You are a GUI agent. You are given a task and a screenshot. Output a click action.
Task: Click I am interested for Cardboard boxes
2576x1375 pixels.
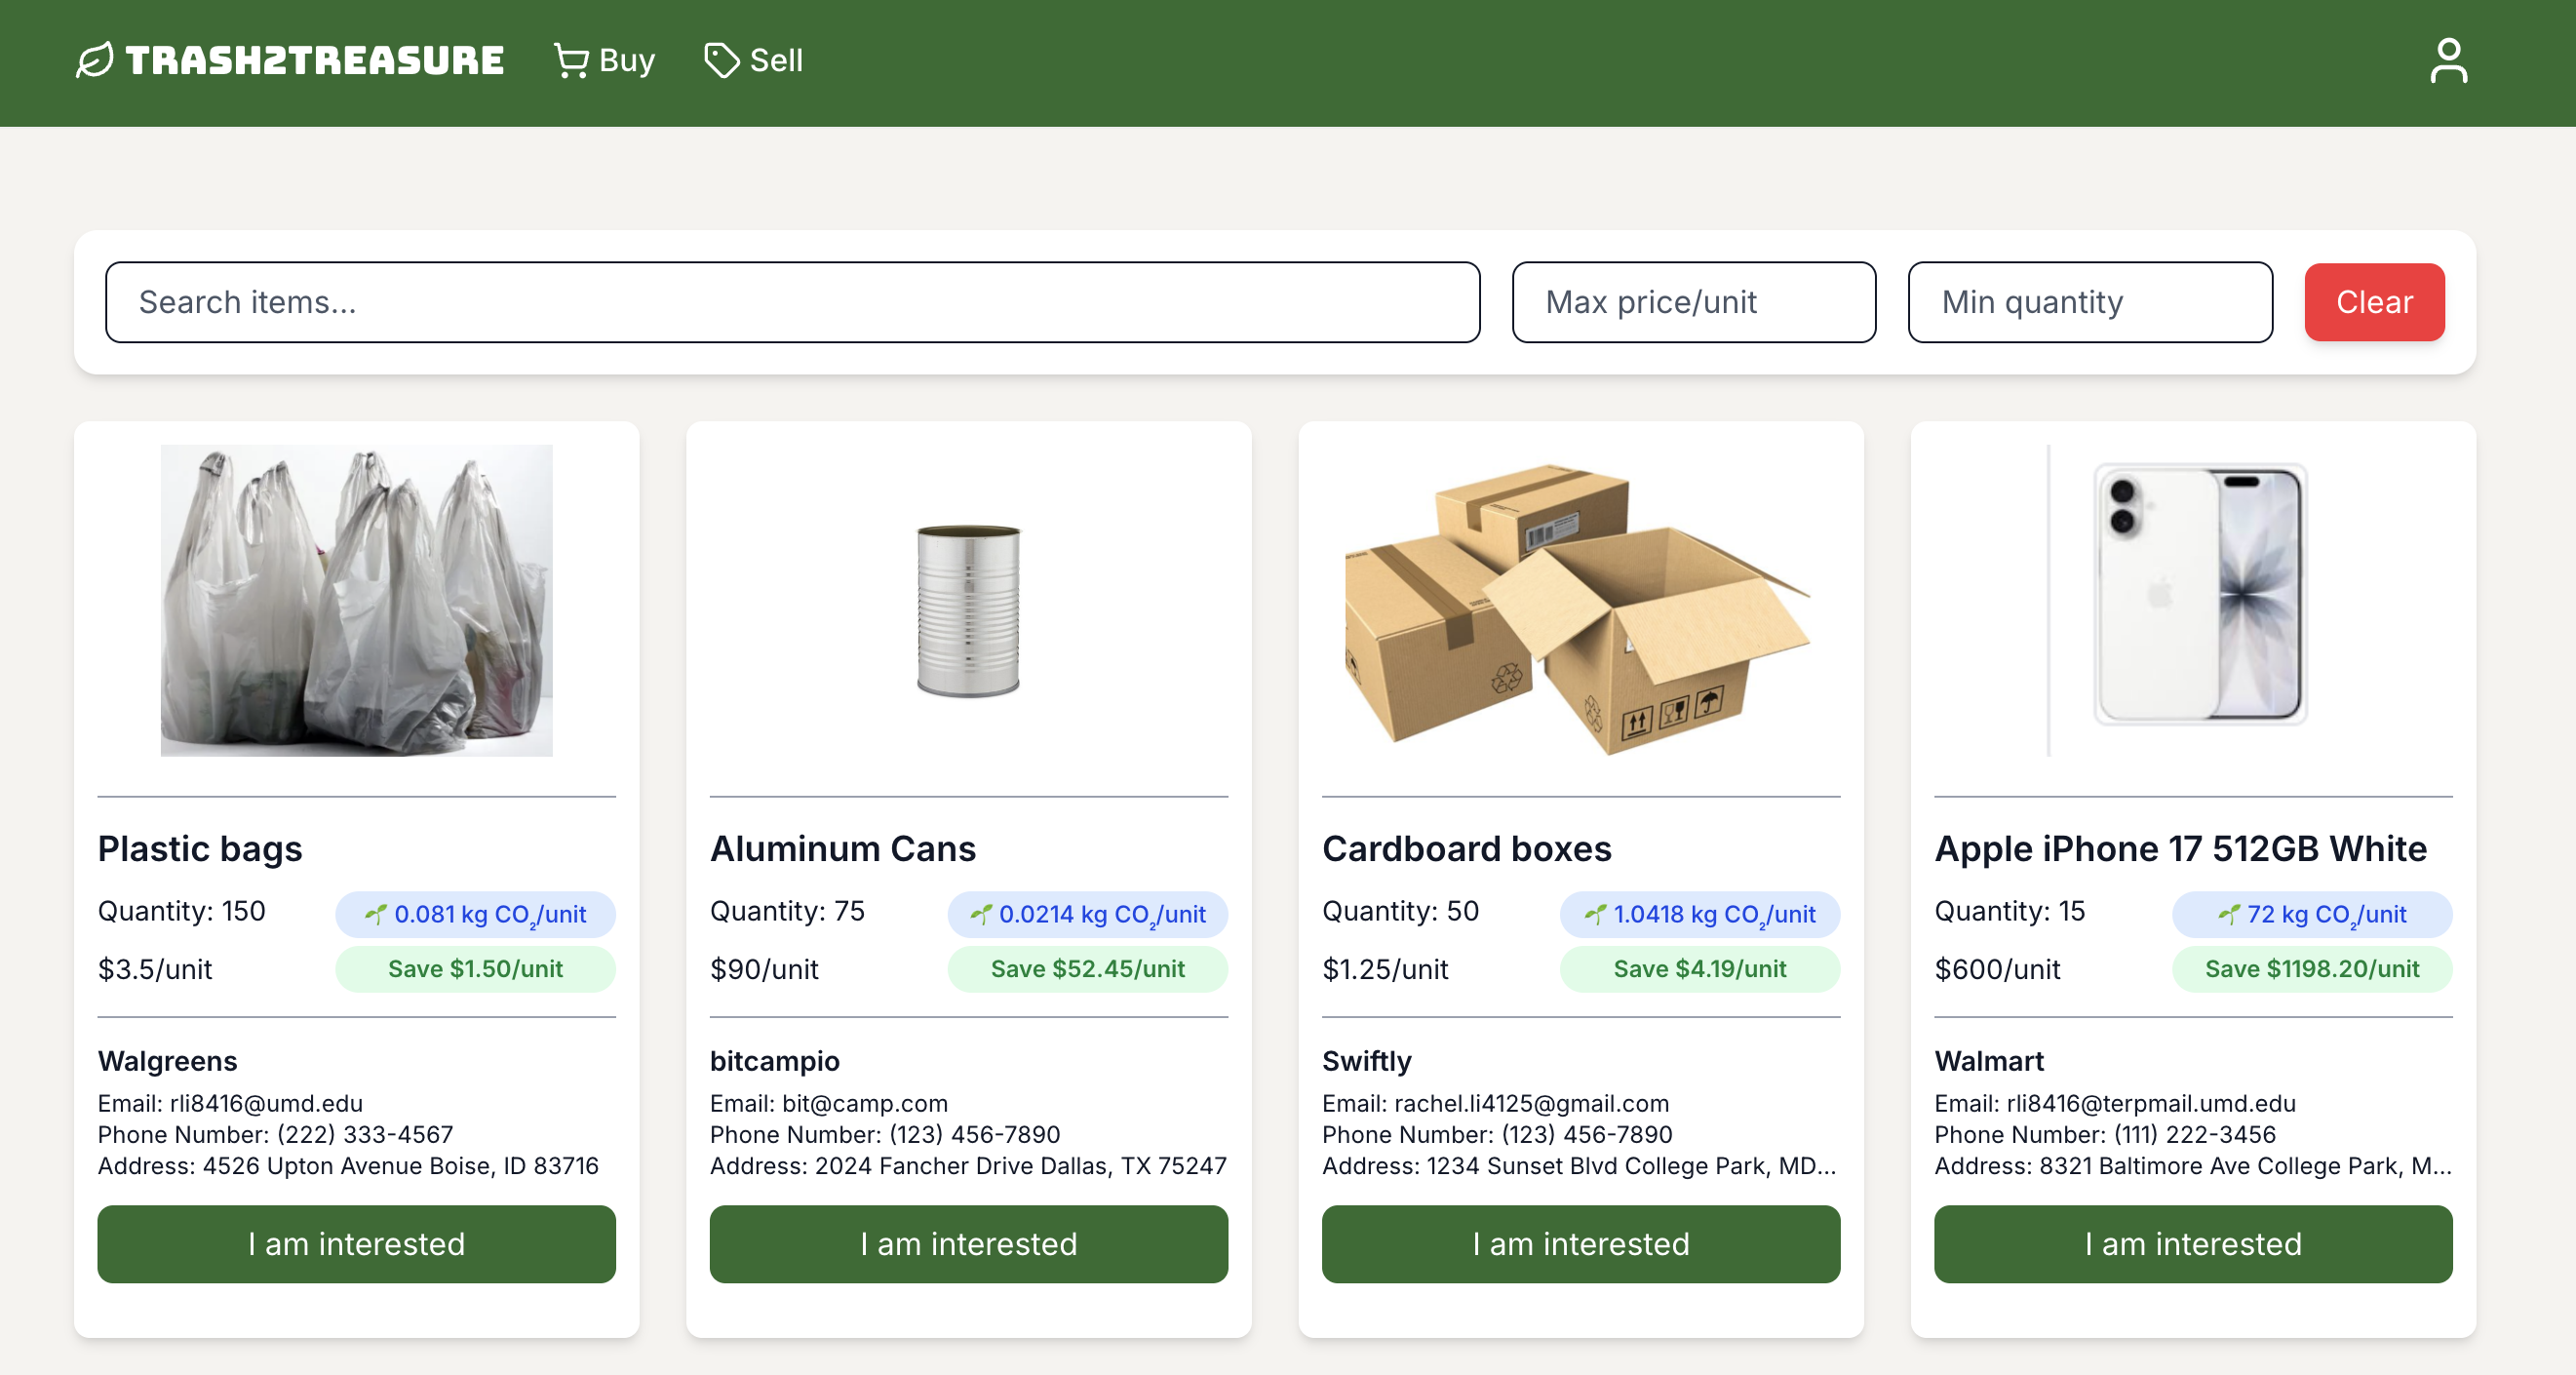point(1580,1243)
